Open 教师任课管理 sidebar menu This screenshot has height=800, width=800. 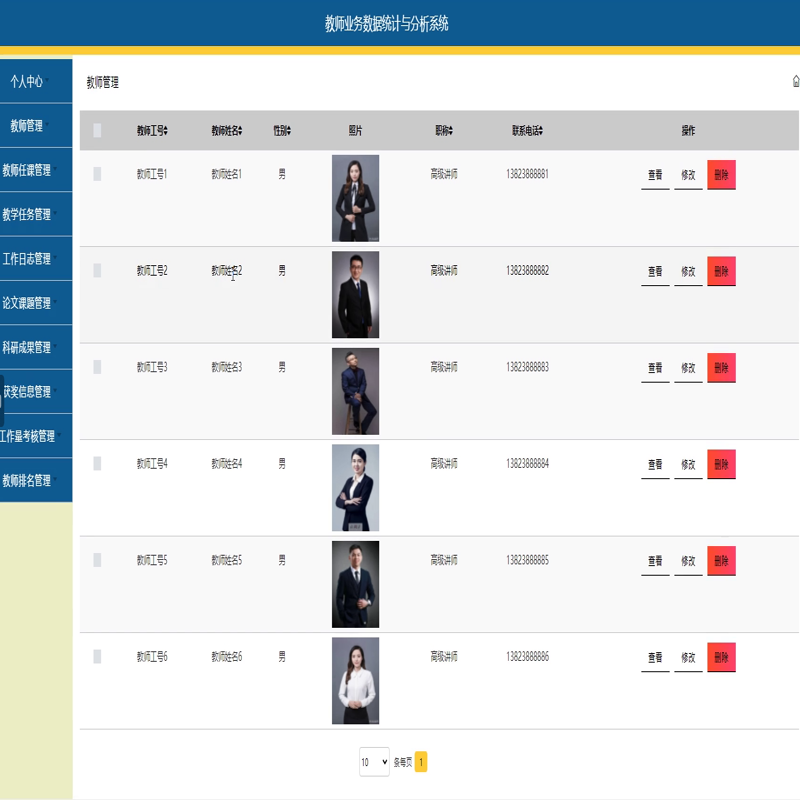[x=36, y=170]
